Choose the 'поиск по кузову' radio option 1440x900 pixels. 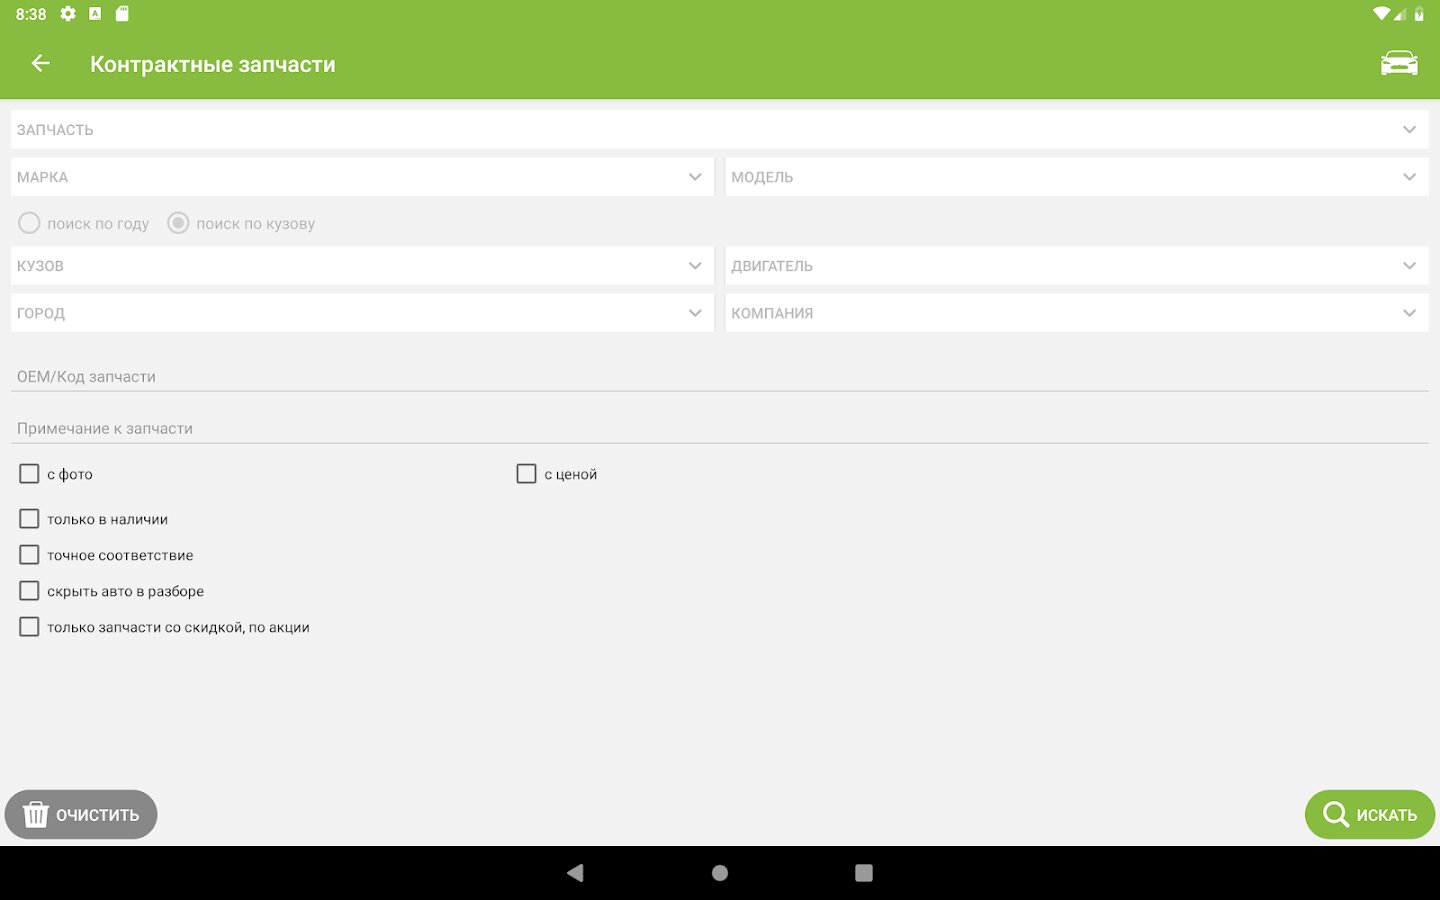tap(178, 223)
